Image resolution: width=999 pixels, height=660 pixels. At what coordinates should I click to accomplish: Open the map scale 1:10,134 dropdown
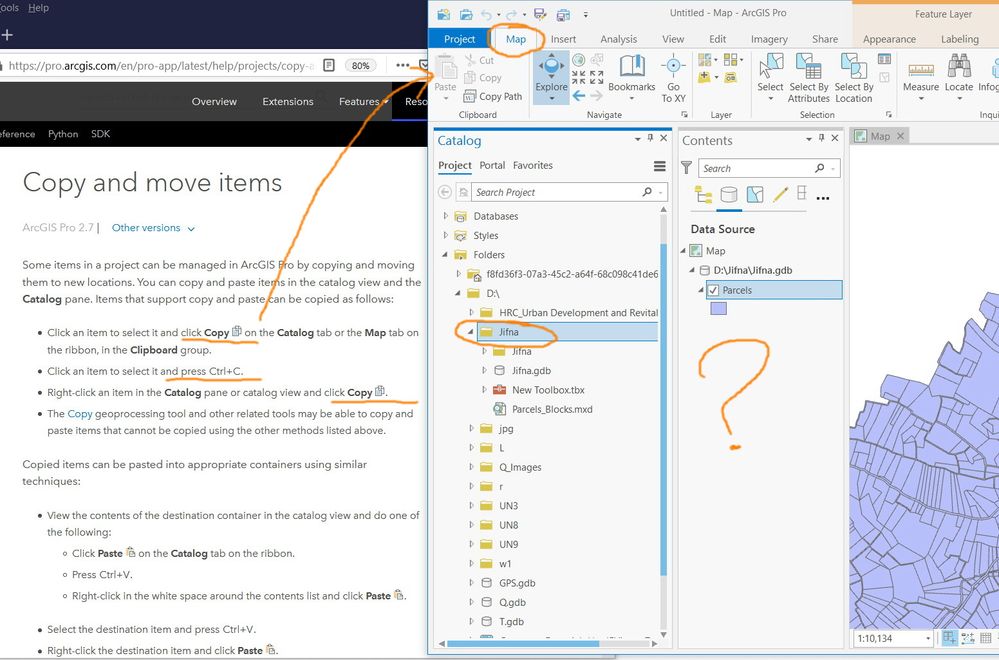coord(928,638)
